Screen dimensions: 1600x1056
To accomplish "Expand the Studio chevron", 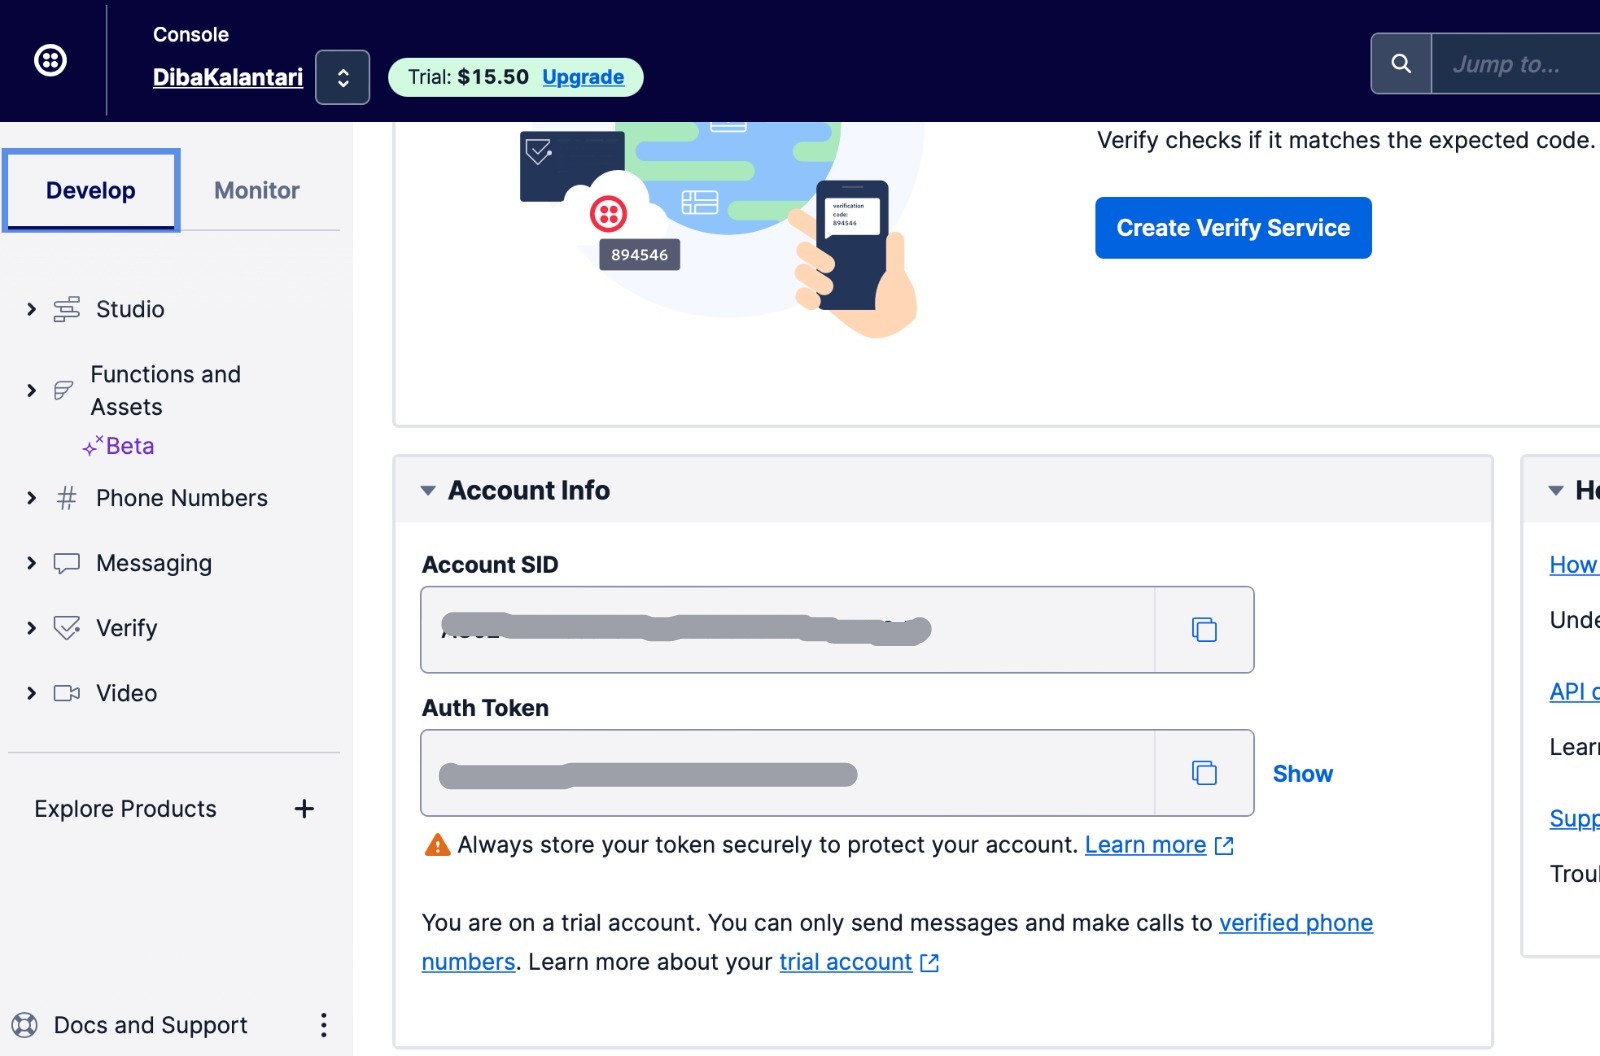I will coord(31,309).
